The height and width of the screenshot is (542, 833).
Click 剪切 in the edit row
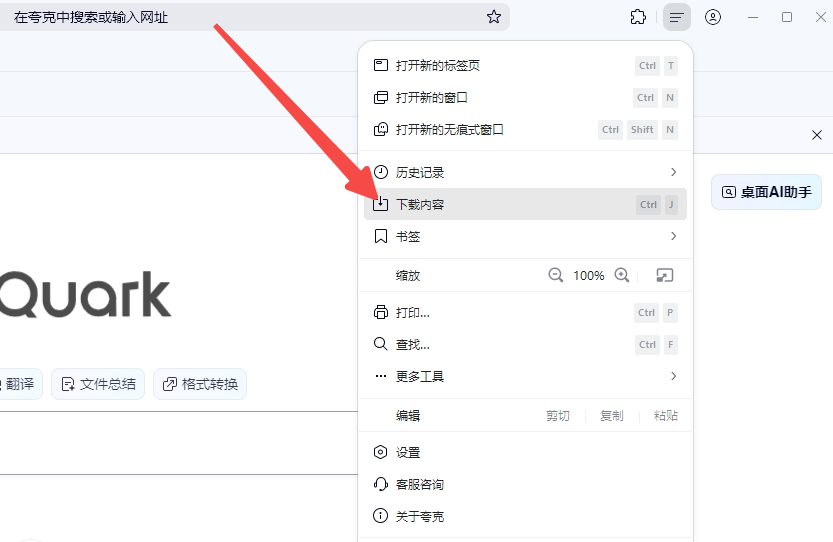tap(557, 416)
